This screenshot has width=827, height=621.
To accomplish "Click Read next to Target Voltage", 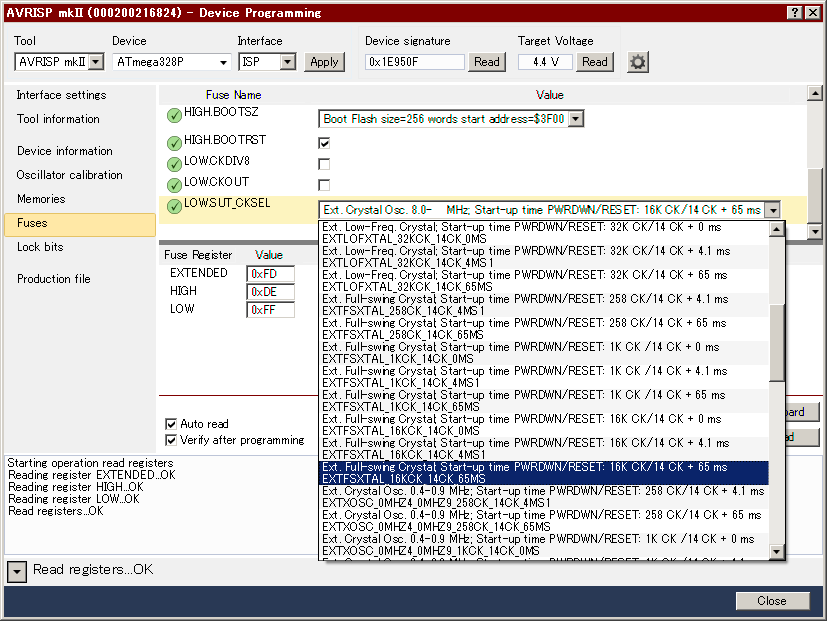I will [594, 62].
